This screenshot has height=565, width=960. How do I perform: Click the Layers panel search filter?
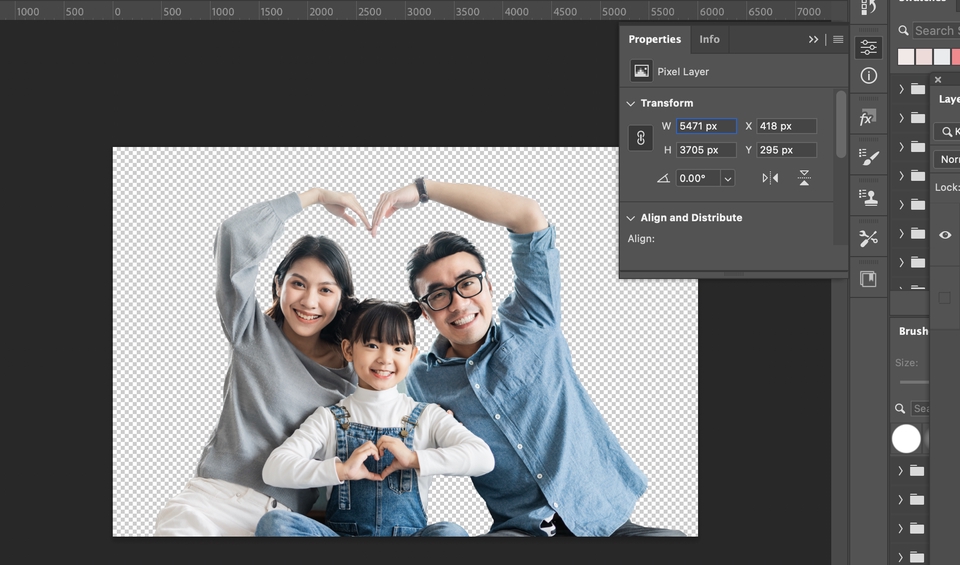(947, 131)
